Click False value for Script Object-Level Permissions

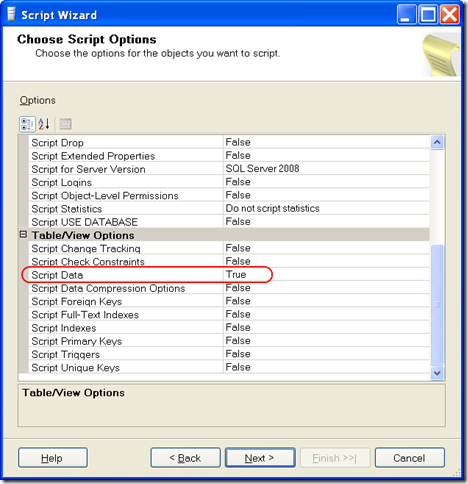point(238,195)
